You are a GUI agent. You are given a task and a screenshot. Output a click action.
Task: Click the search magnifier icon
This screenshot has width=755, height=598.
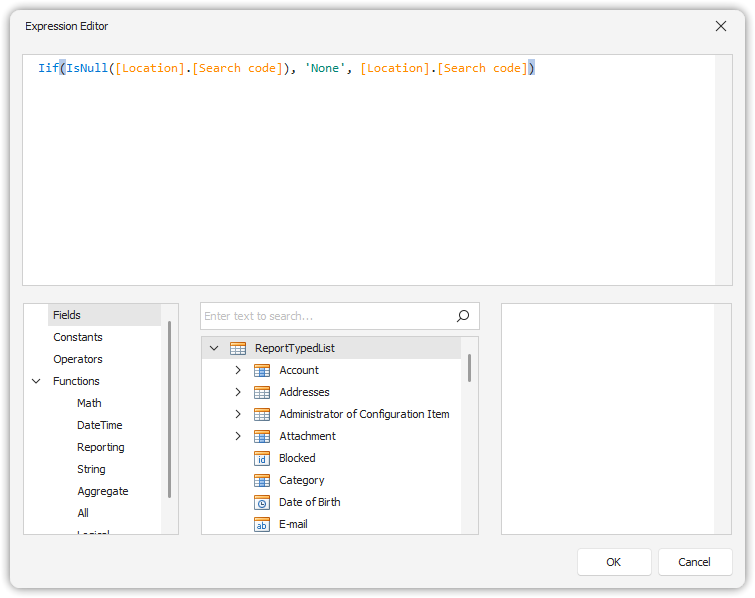pyautogui.click(x=463, y=316)
